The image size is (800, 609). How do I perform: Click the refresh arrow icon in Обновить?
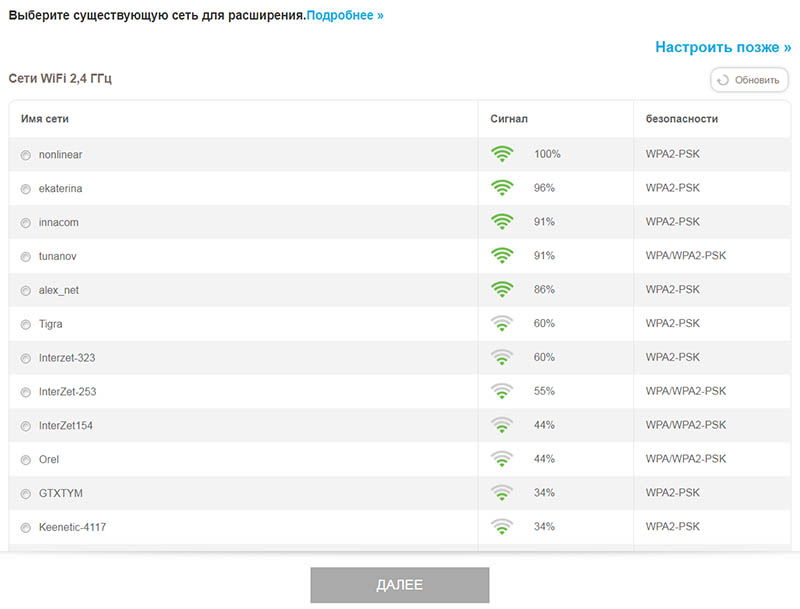tap(722, 81)
